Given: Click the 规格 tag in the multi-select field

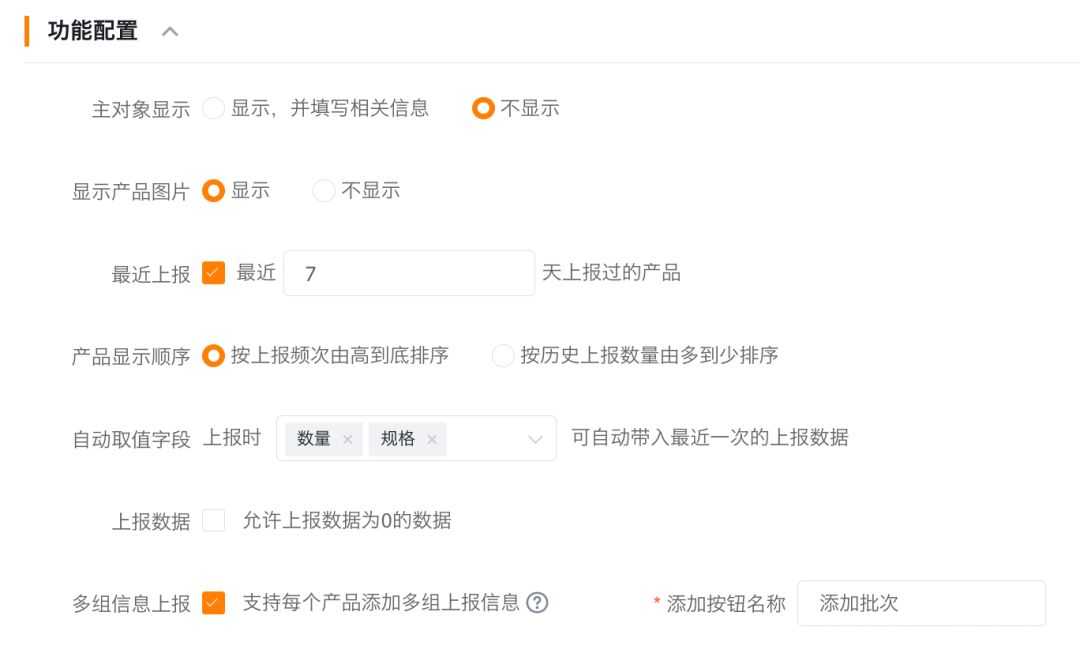Looking at the screenshot, I should [398, 439].
